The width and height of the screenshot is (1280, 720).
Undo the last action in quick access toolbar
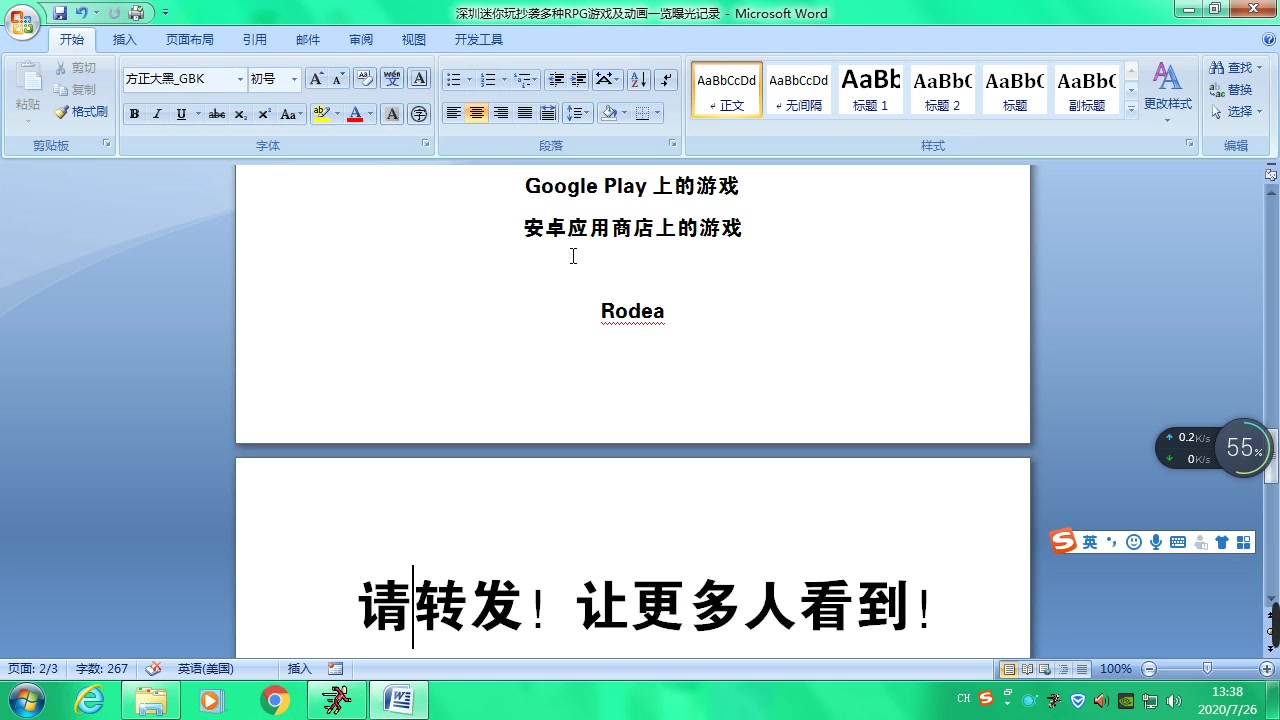[81, 13]
